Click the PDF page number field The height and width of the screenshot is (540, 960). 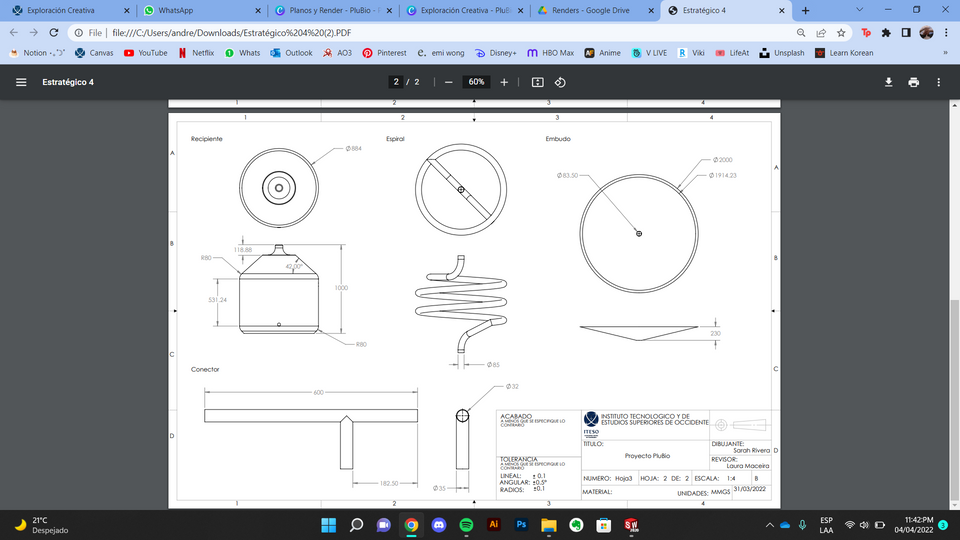(396, 82)
